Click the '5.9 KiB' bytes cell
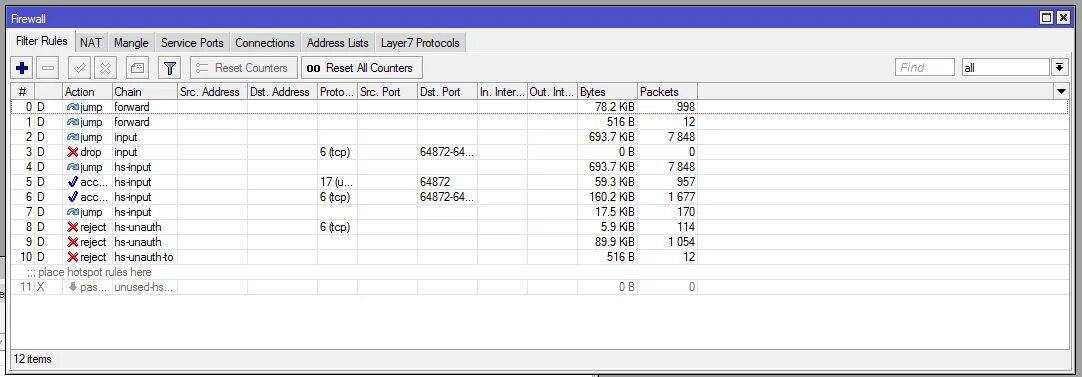The height and width of the screenshot is (377, 1082). (607, 227)
